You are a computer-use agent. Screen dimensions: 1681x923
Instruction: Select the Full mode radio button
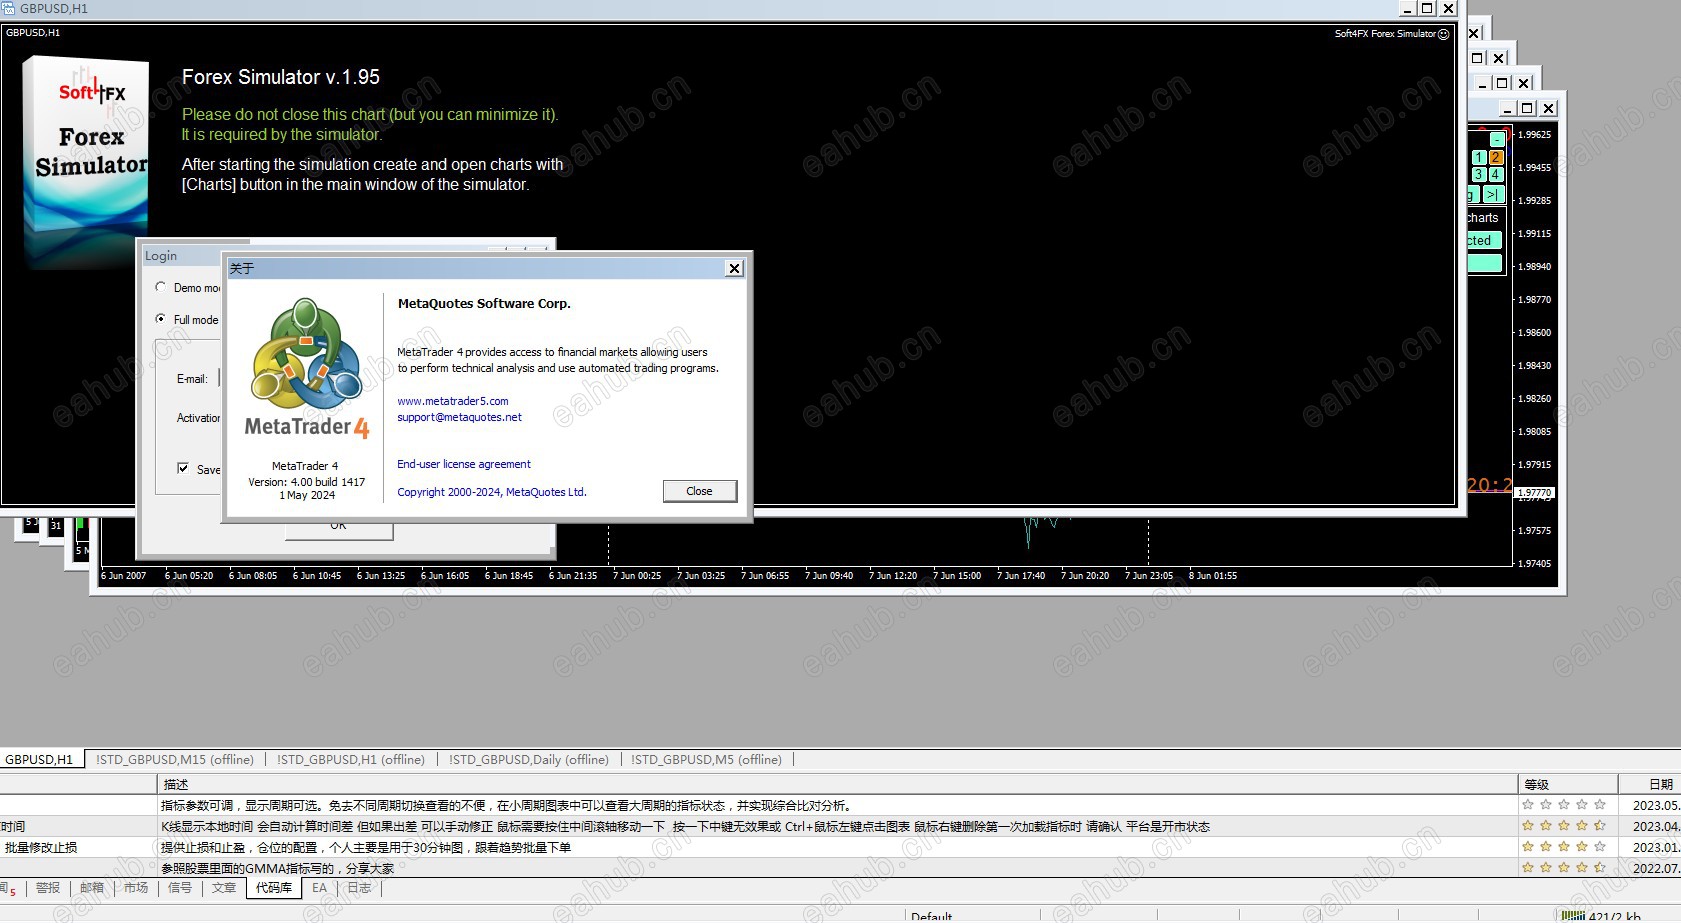click(161, 319)
